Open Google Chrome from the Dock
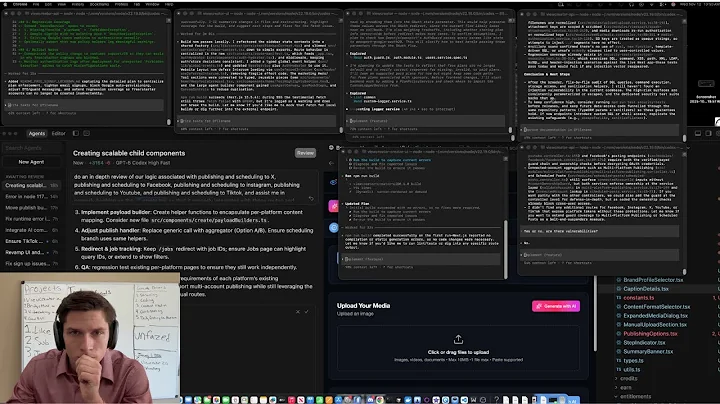Screen dimensions: 720x404 pos(380,400)
